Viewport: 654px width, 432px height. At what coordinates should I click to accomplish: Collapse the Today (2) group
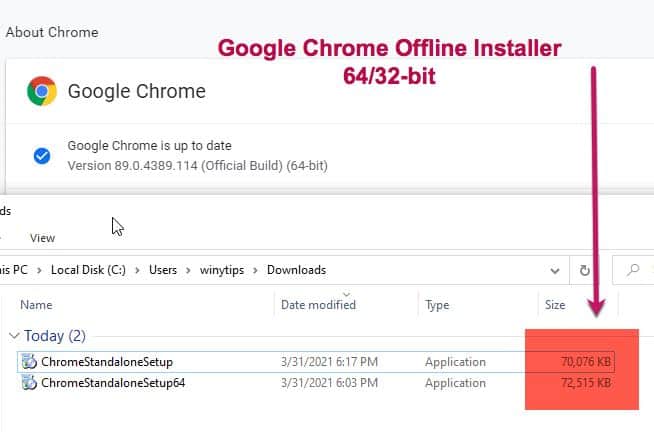(14, 335)
